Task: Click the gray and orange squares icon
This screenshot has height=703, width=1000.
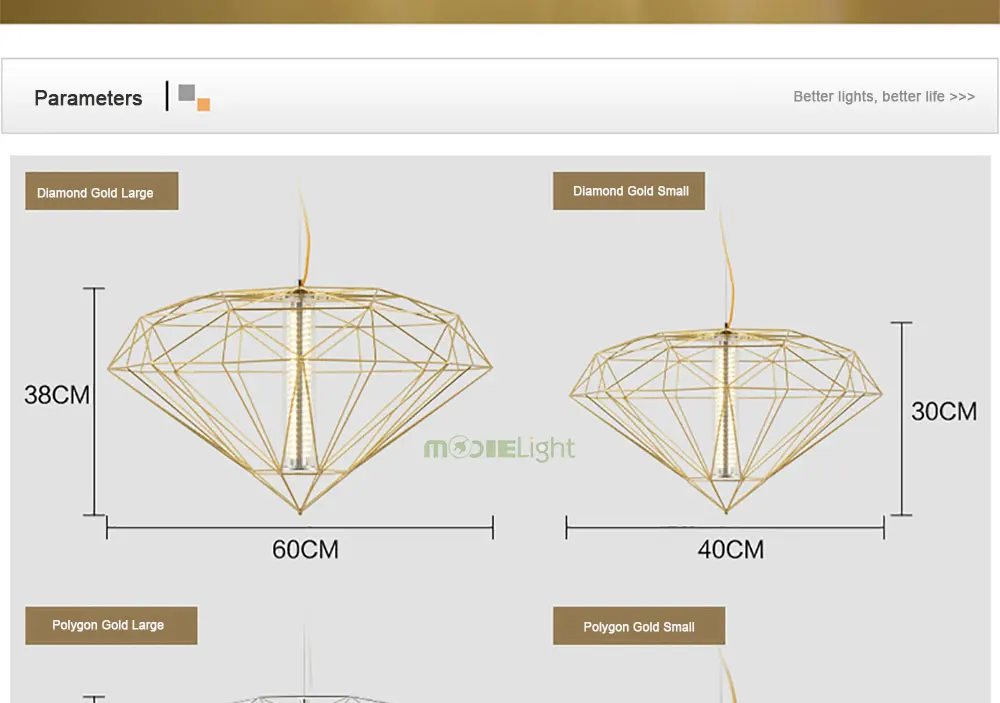Action: coord(195,98)
